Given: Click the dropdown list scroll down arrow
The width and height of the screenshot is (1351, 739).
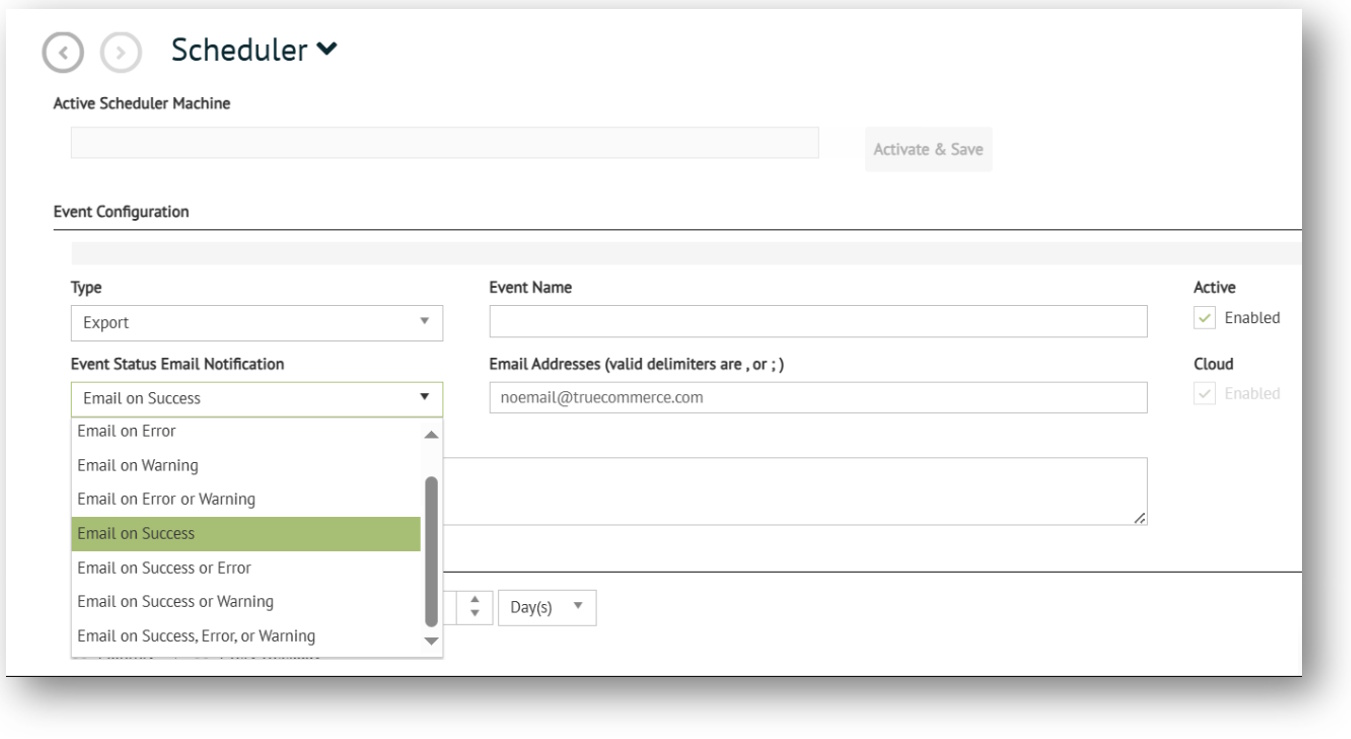Looking at the screenshot, I should [431, 641].
